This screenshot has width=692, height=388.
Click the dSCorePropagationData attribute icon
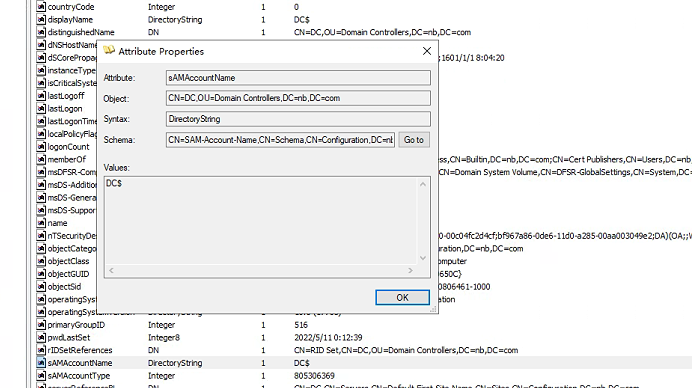41,58
